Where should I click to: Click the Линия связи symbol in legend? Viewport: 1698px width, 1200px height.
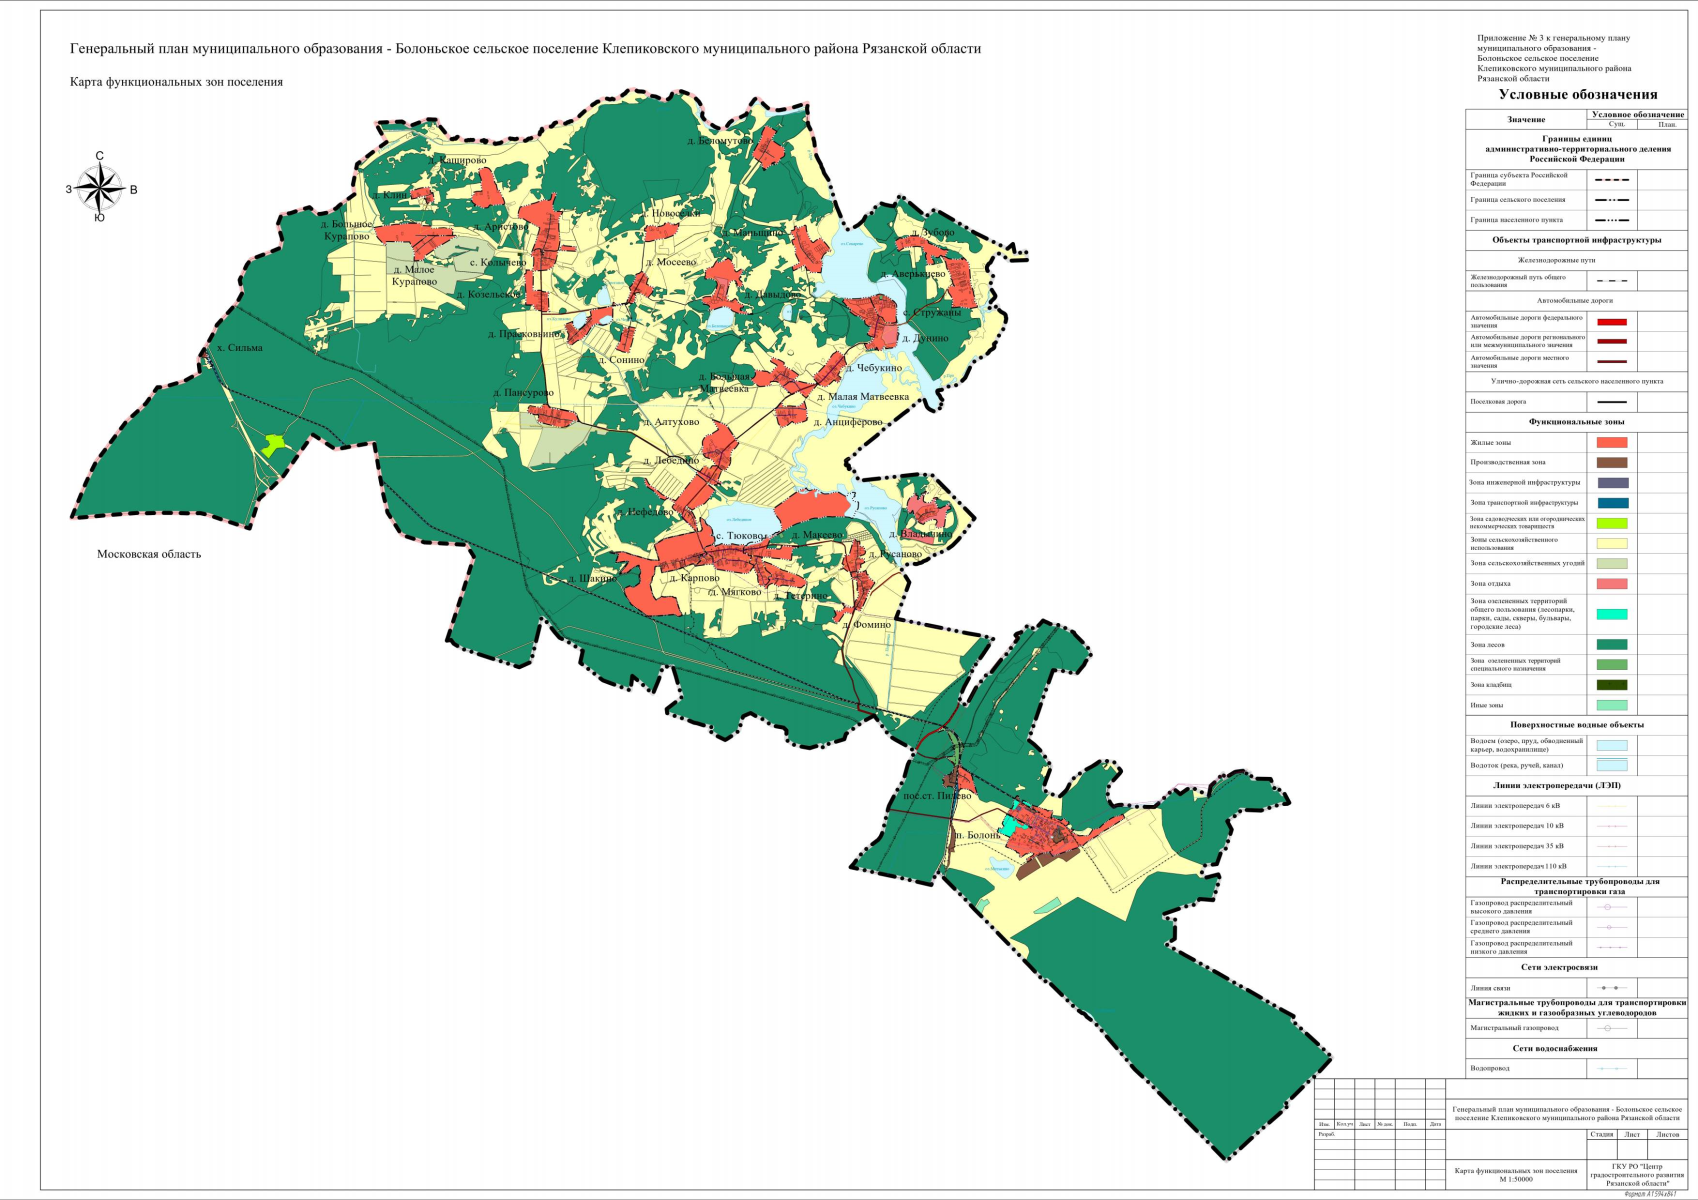tap(1611, 988)
